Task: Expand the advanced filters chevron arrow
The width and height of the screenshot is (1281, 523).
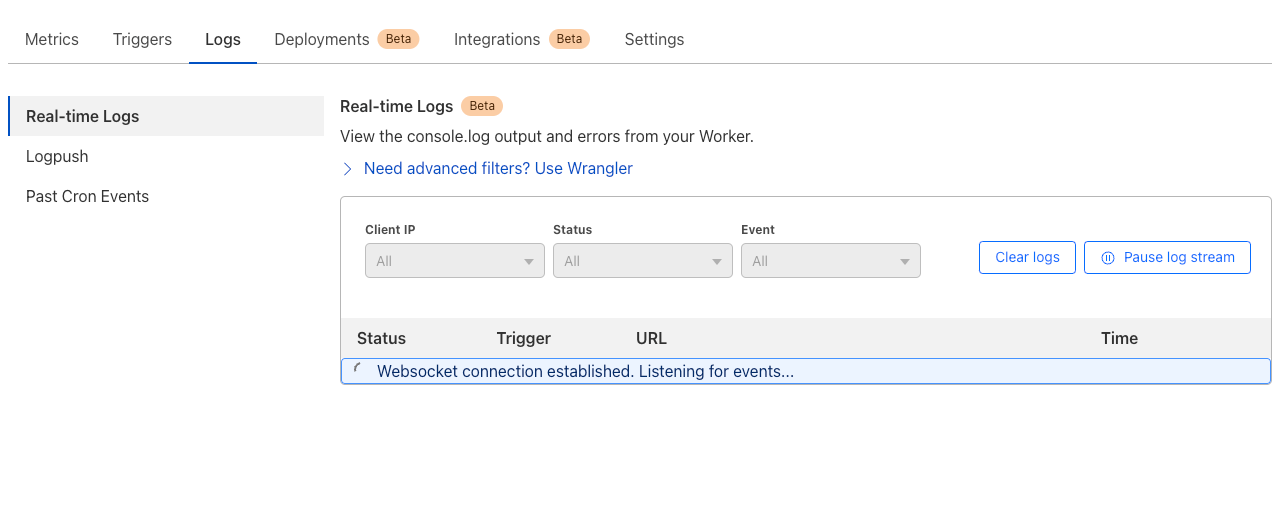Action: pyautogui.click(x=348, y=169)
